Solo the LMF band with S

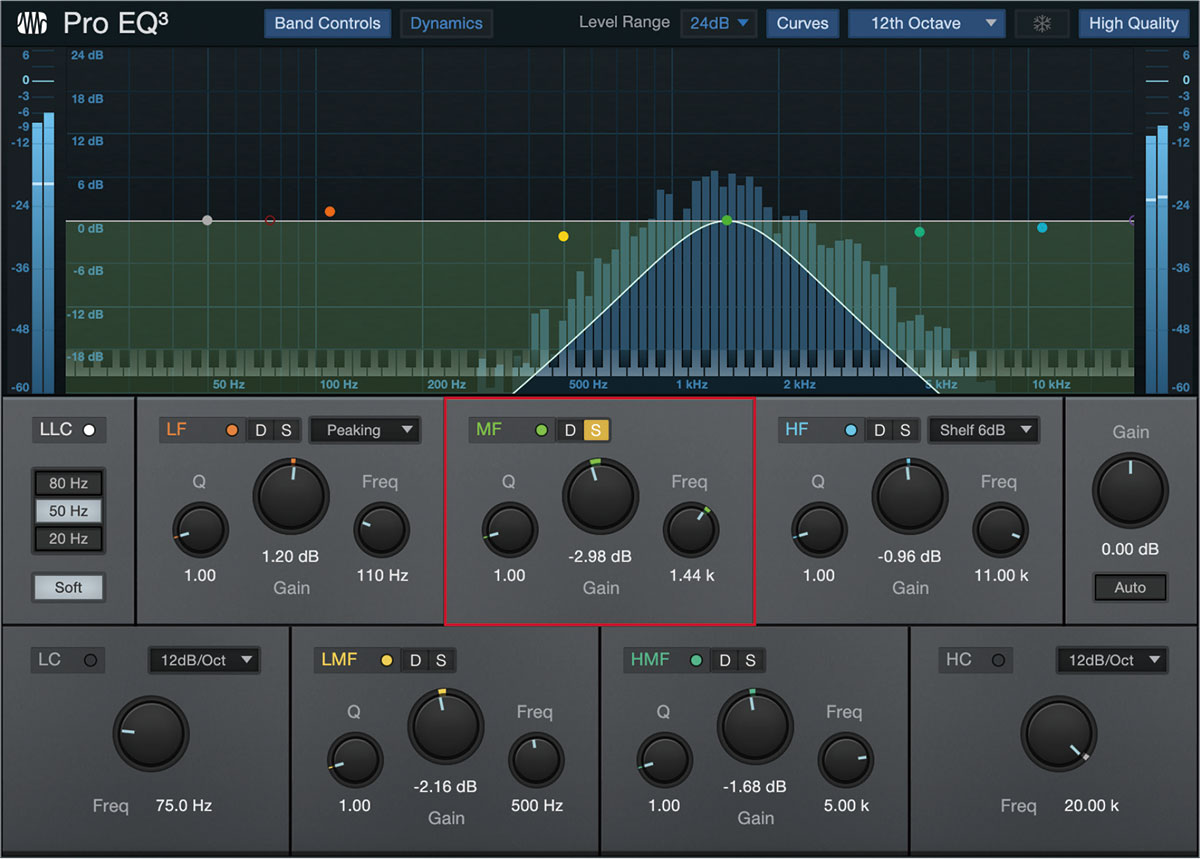440,660
